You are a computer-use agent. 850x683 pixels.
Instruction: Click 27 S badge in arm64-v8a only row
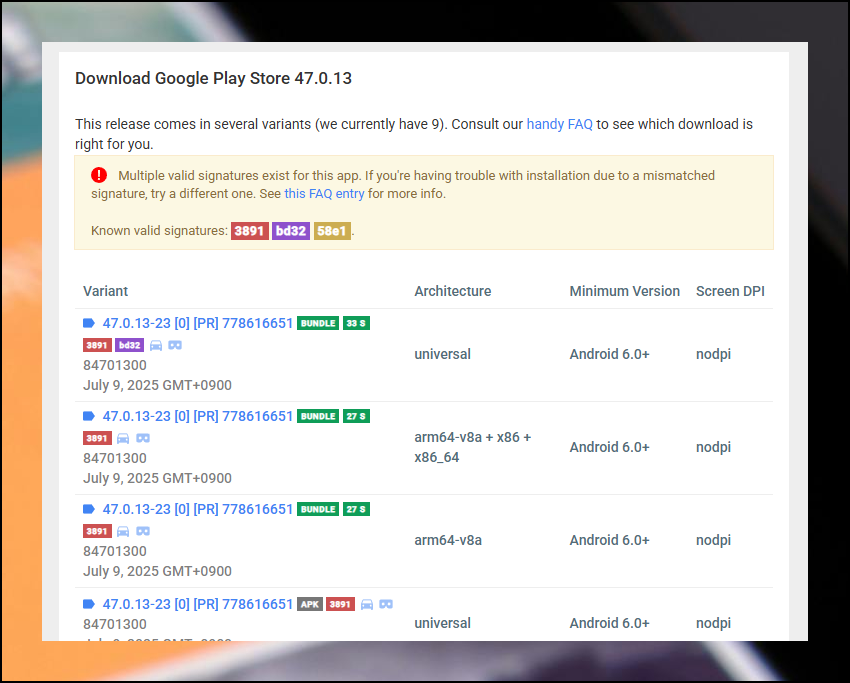(x=356, y=510)
